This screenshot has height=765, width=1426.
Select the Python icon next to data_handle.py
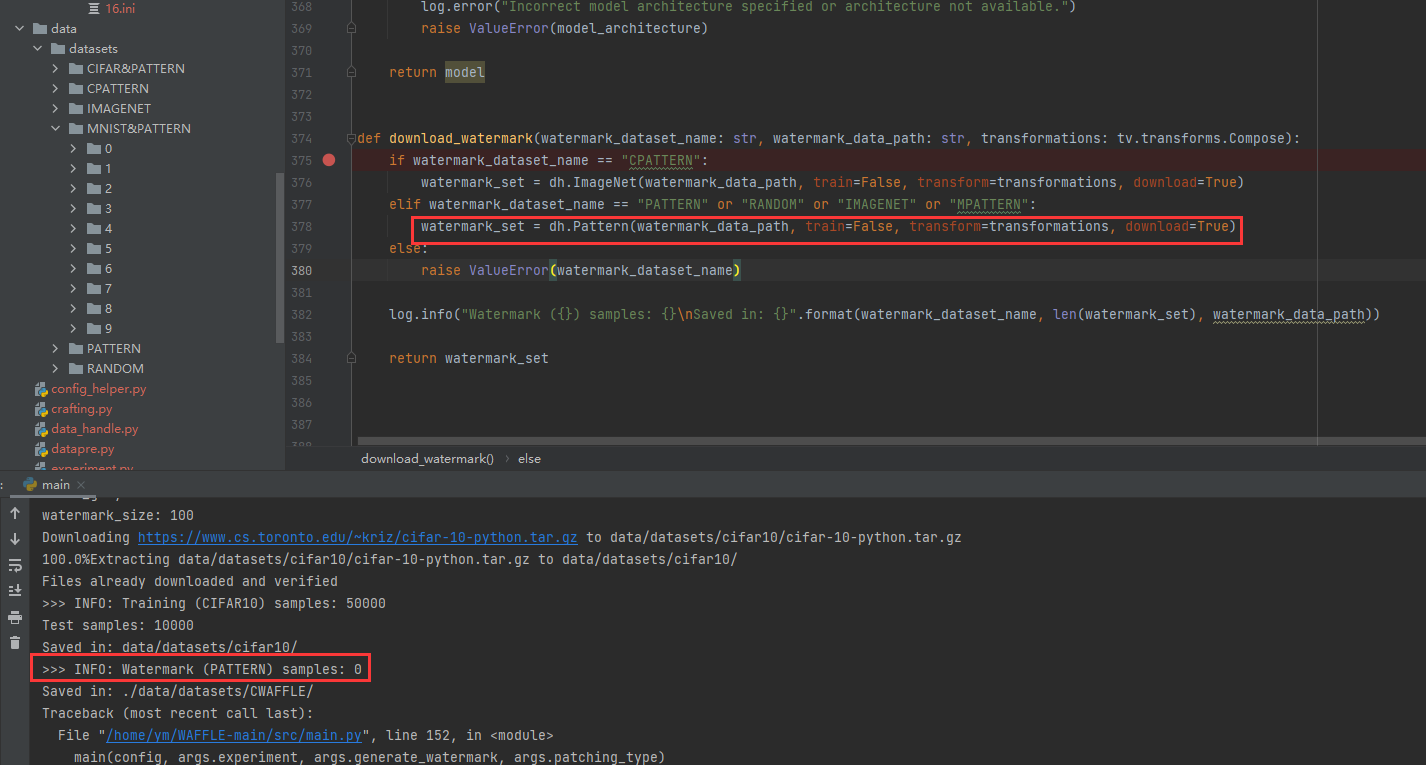tap(41, 428)
